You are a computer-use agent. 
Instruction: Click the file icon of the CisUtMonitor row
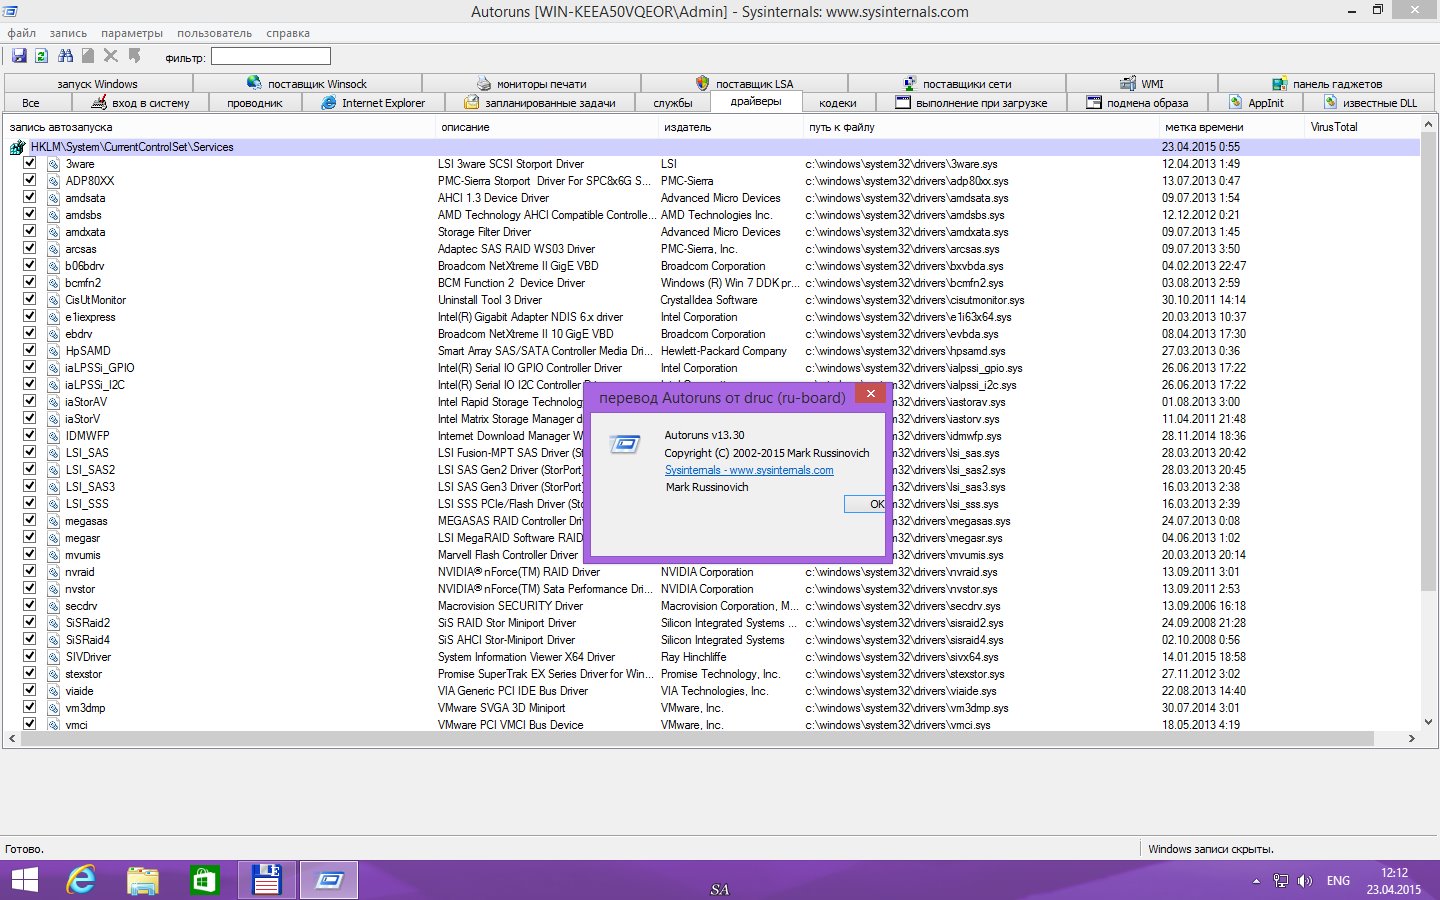[53, 300]
